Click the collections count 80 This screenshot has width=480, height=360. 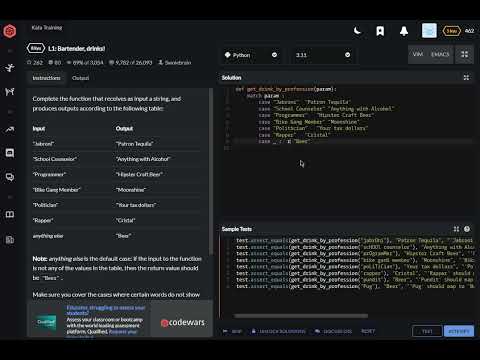[x=55, y=63]
